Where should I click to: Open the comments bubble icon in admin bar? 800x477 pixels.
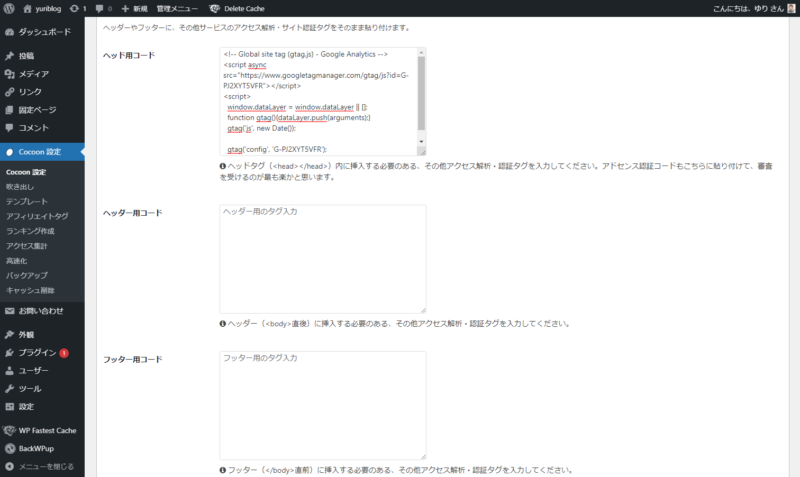coord(99,8)
